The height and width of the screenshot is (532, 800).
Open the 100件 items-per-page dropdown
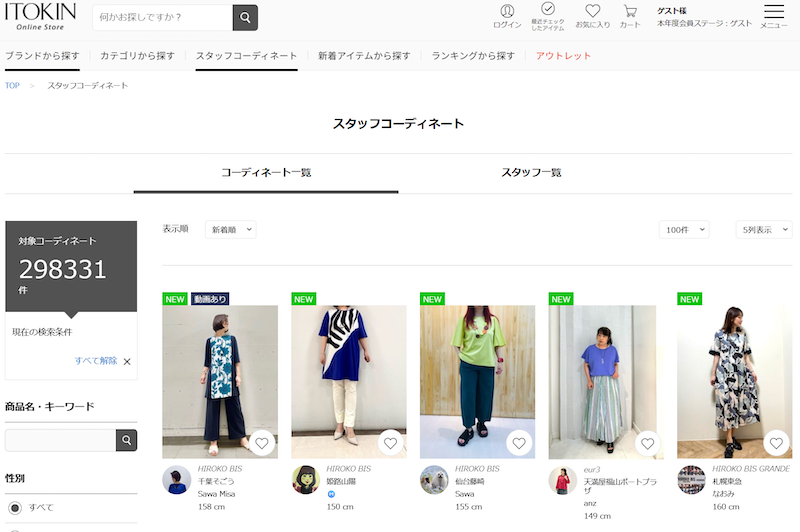[684, 230]
